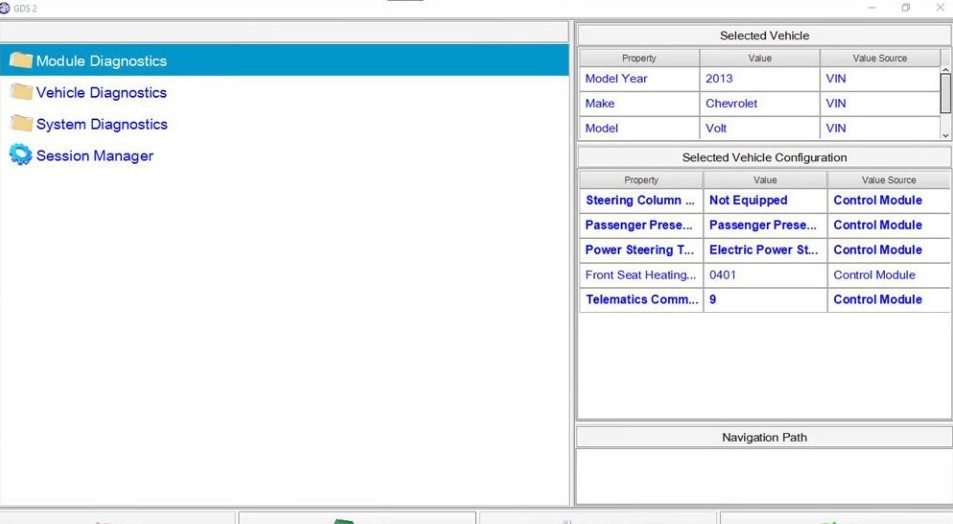This screenshot has width=953, height=524.
Task: Select the Steering Column ... property cell
Action: [x=641, y=200]
